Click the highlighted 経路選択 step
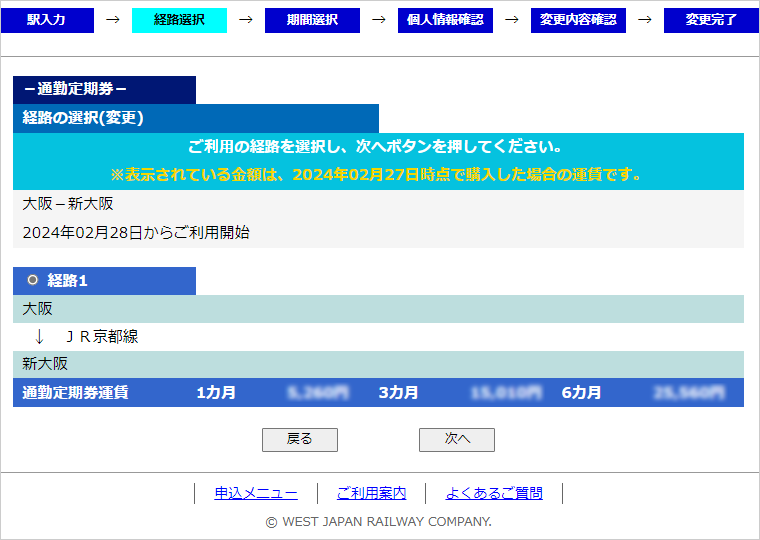This screenshot has width=760, height=540. [179, 20]
